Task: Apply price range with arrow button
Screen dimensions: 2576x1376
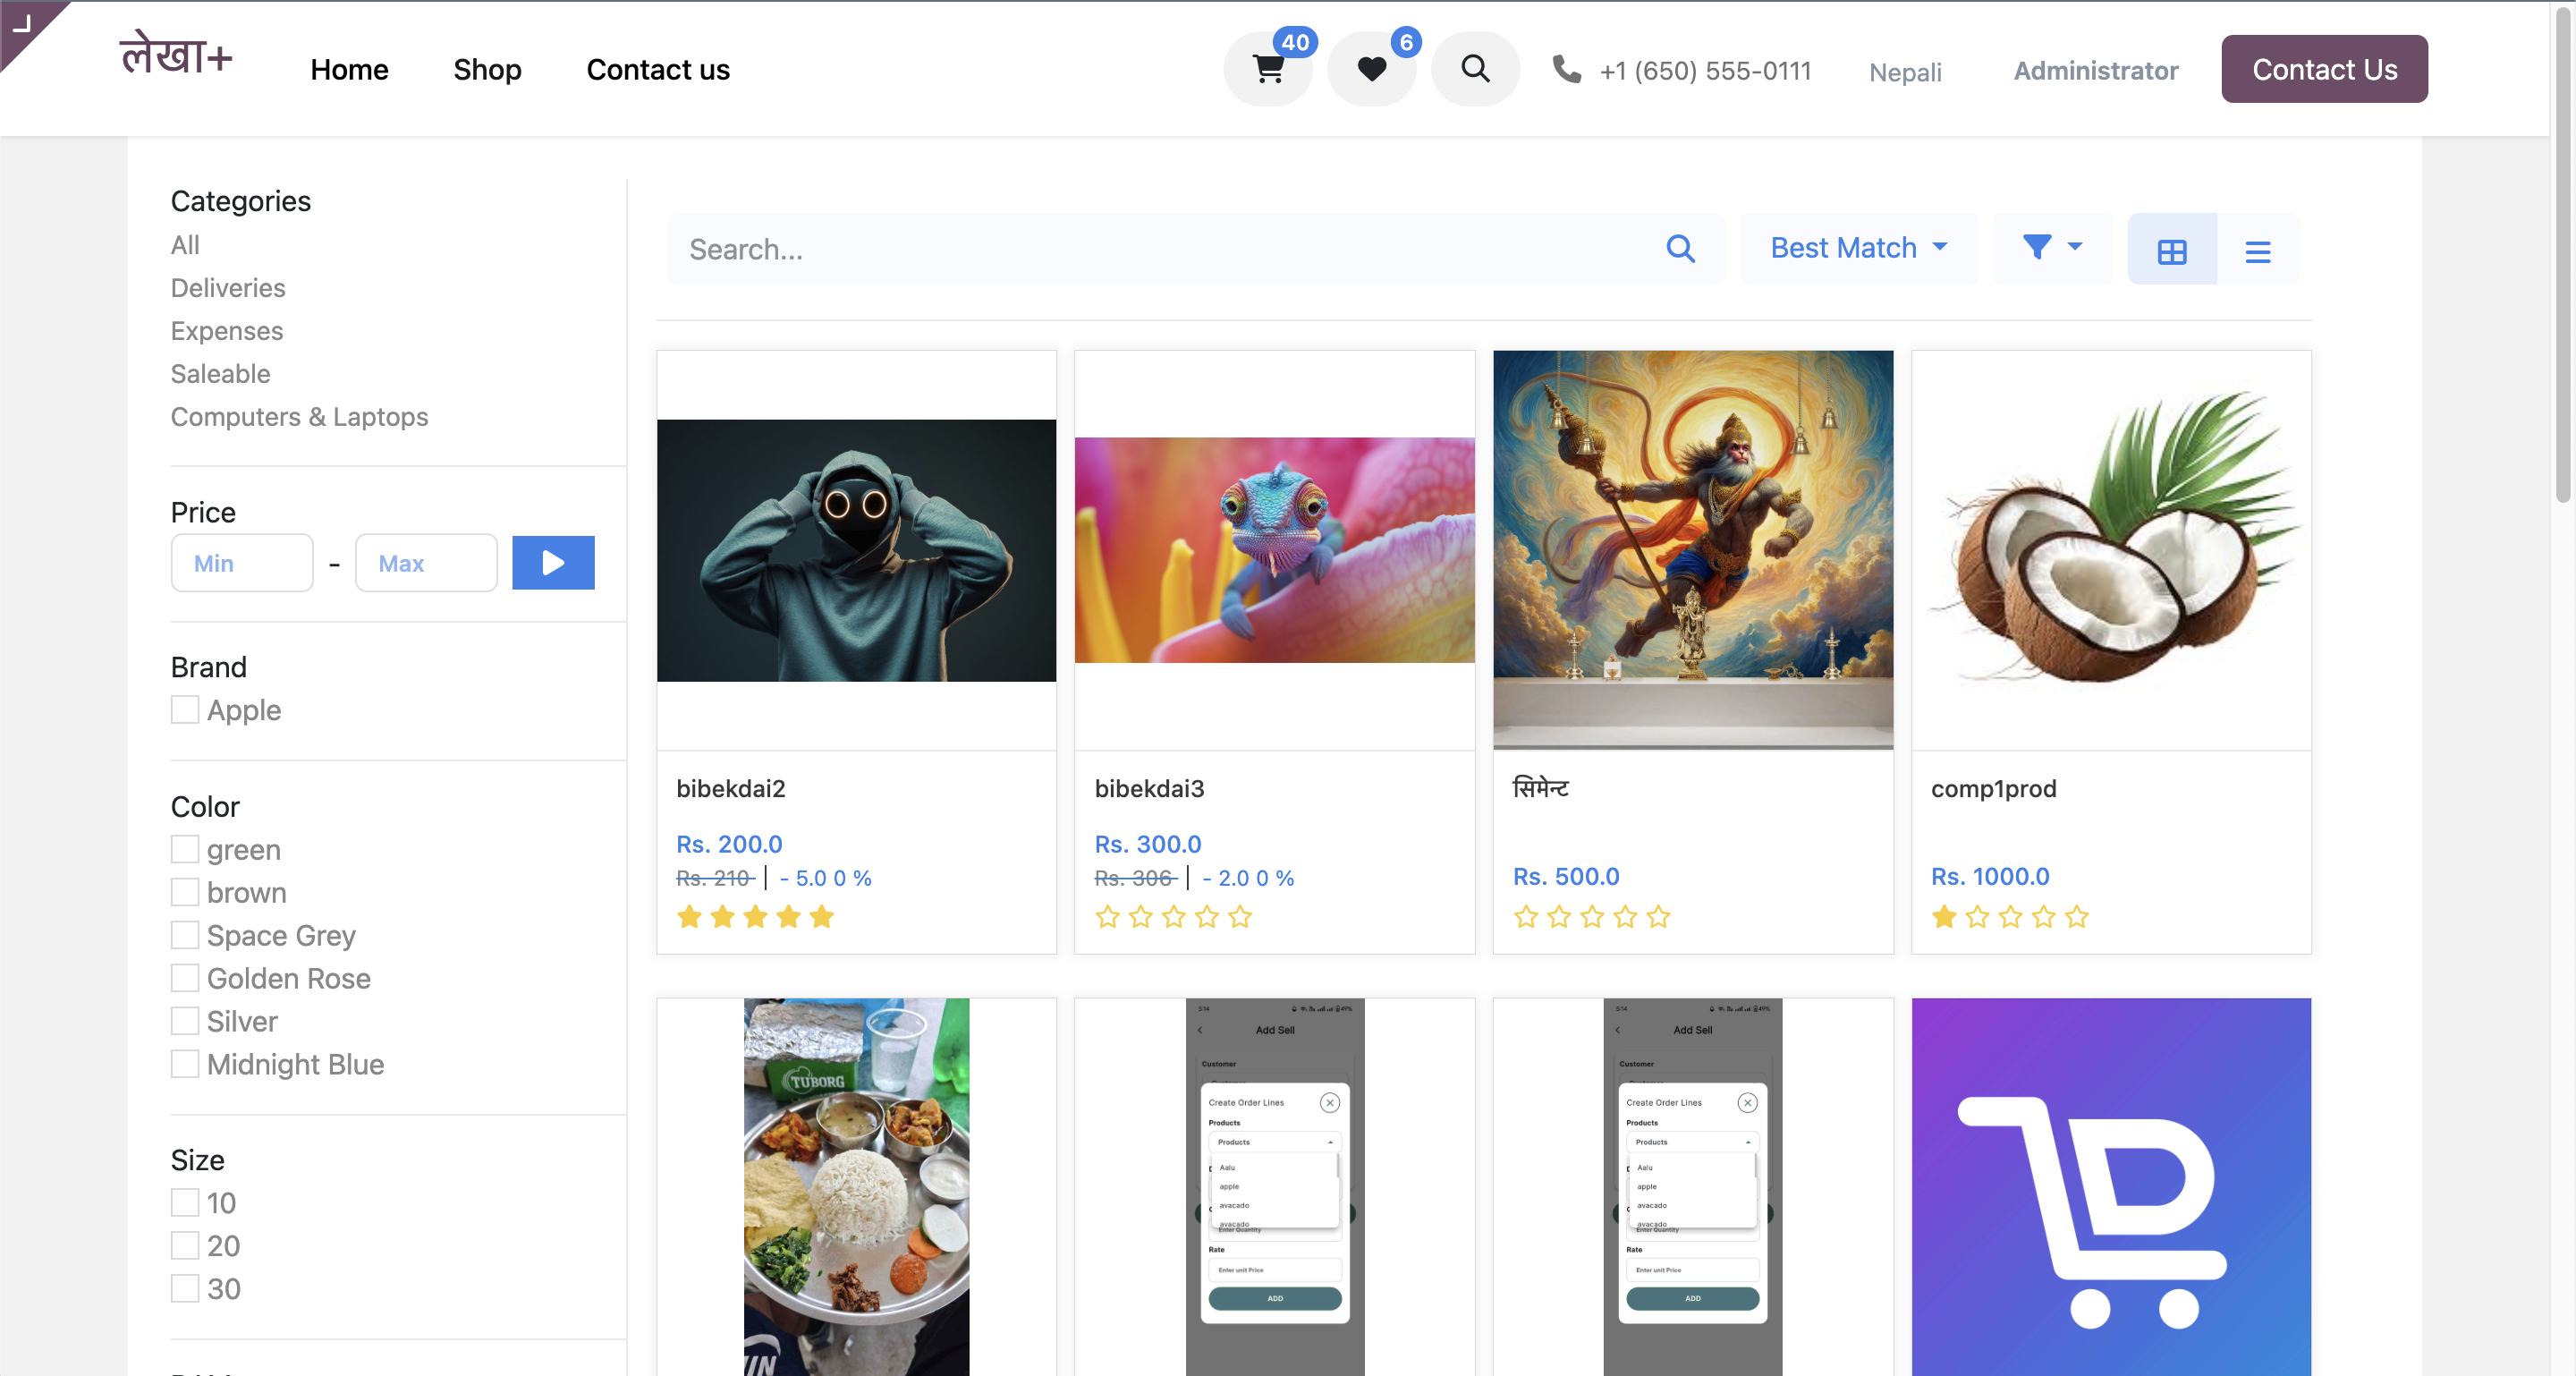Action: click(x=553, y=563)
